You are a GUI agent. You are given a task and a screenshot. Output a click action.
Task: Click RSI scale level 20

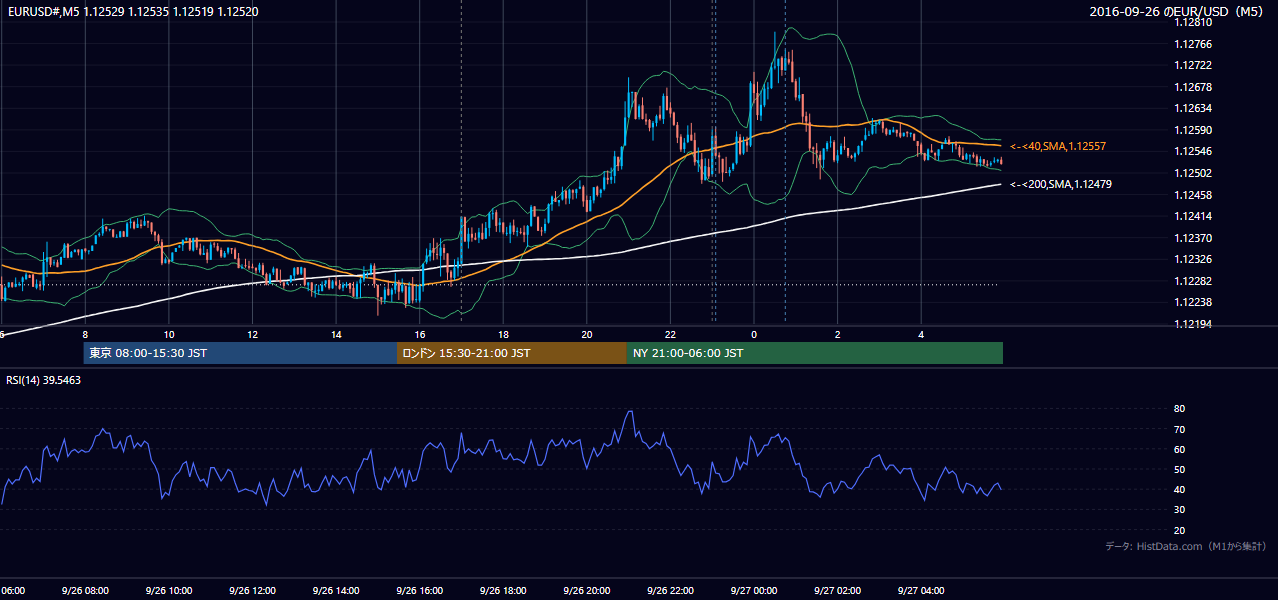tap(1180, 530)
